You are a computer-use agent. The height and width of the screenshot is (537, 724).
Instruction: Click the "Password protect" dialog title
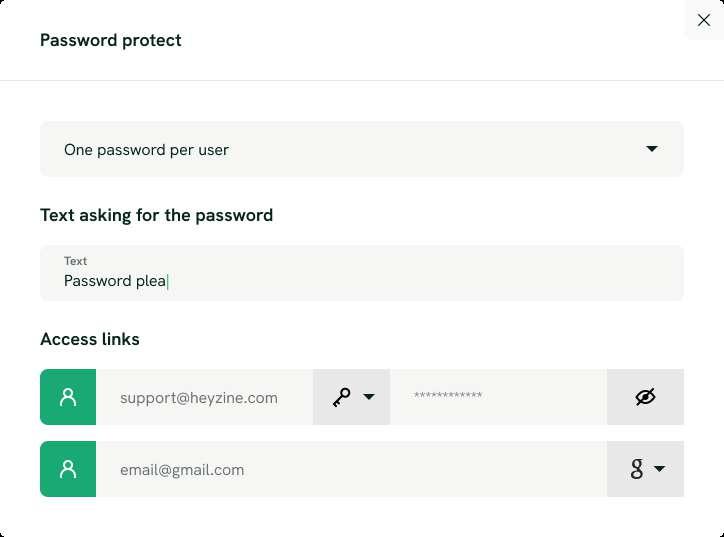click(111, 40)
